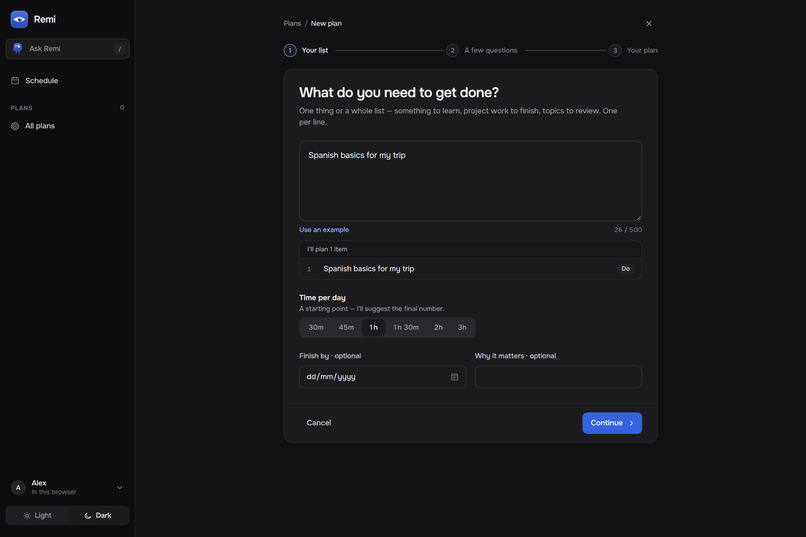Viewport: 806px width, 537px height.
Task: Click the text area resize handle corner
Action: (x=638, y=218)
